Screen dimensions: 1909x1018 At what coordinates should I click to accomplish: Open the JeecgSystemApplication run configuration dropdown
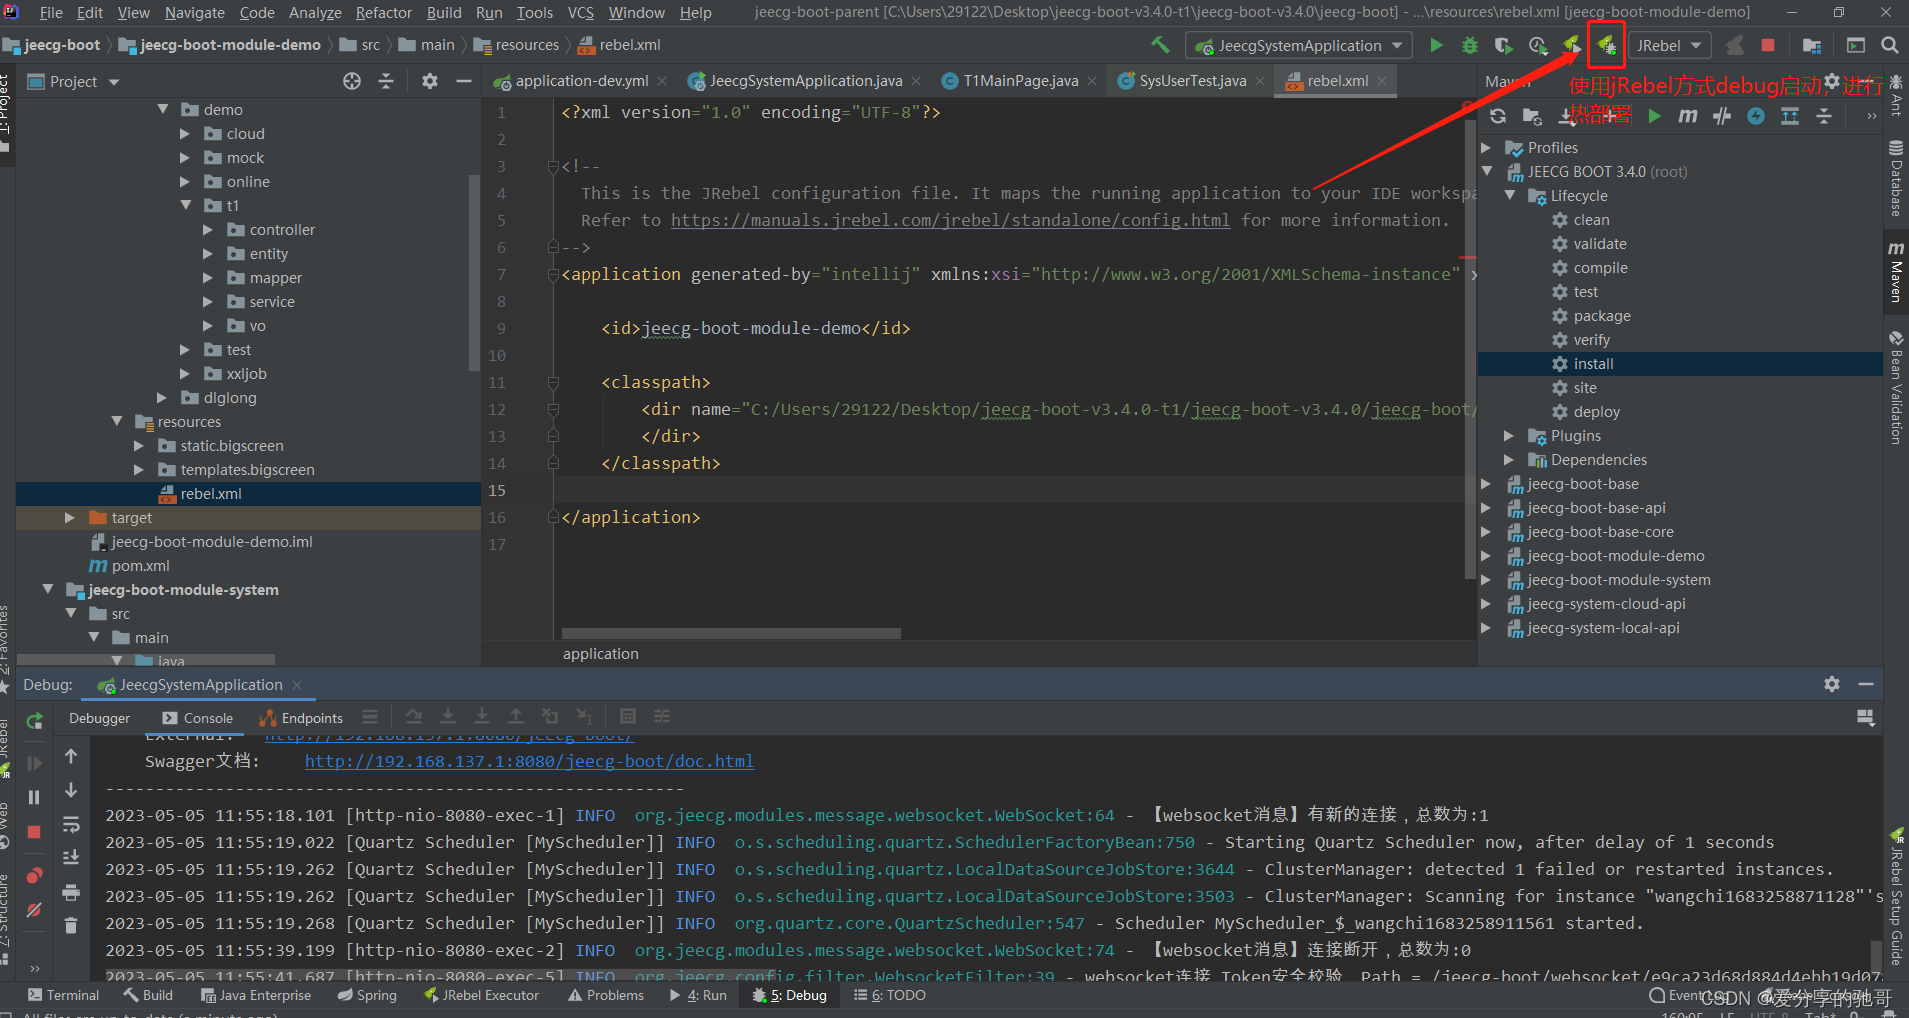[1298, 45]
